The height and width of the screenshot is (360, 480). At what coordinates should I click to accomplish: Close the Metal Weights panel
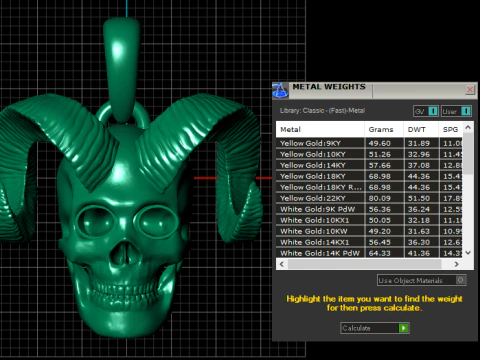470,90
